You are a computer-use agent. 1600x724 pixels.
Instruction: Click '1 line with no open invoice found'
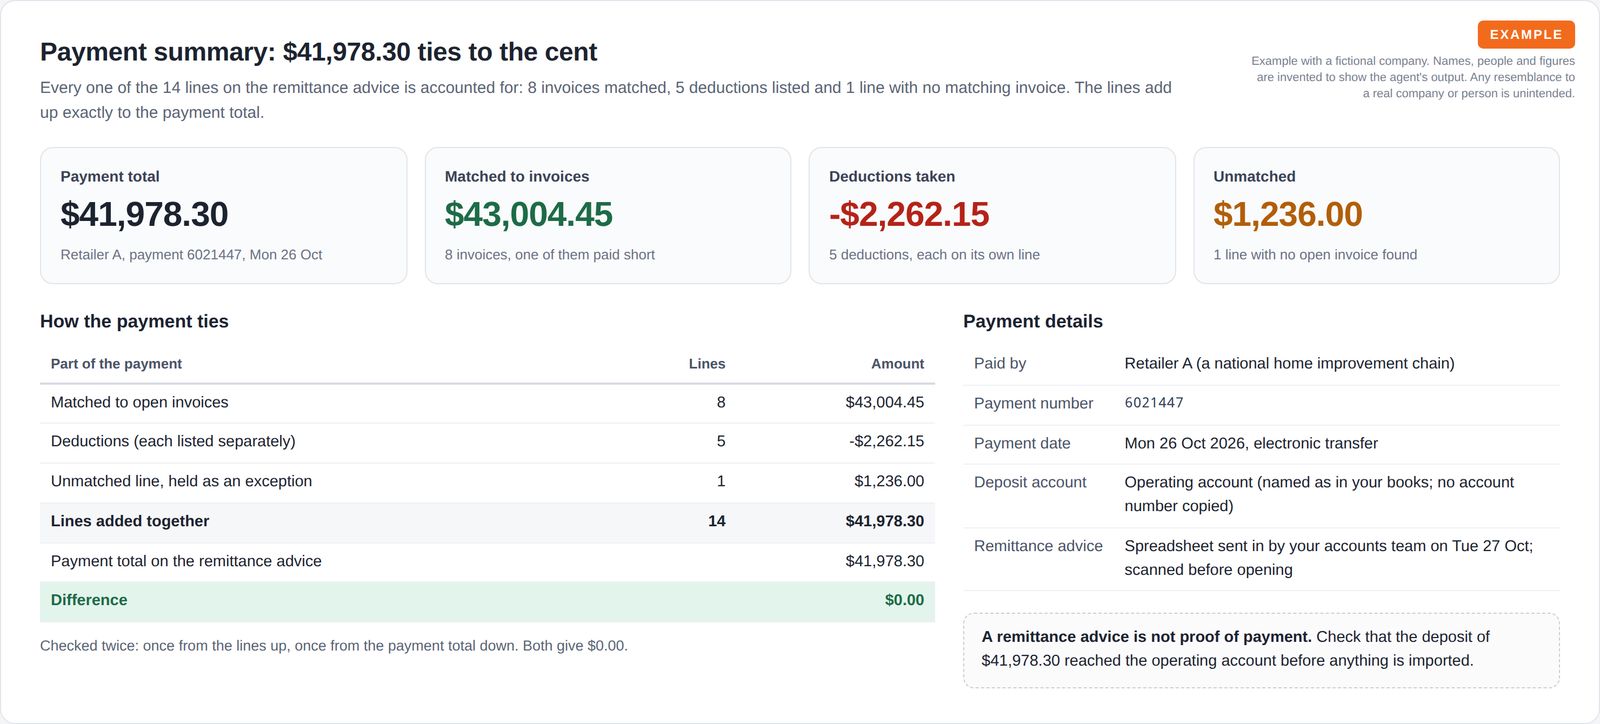tap(1315, 255)
